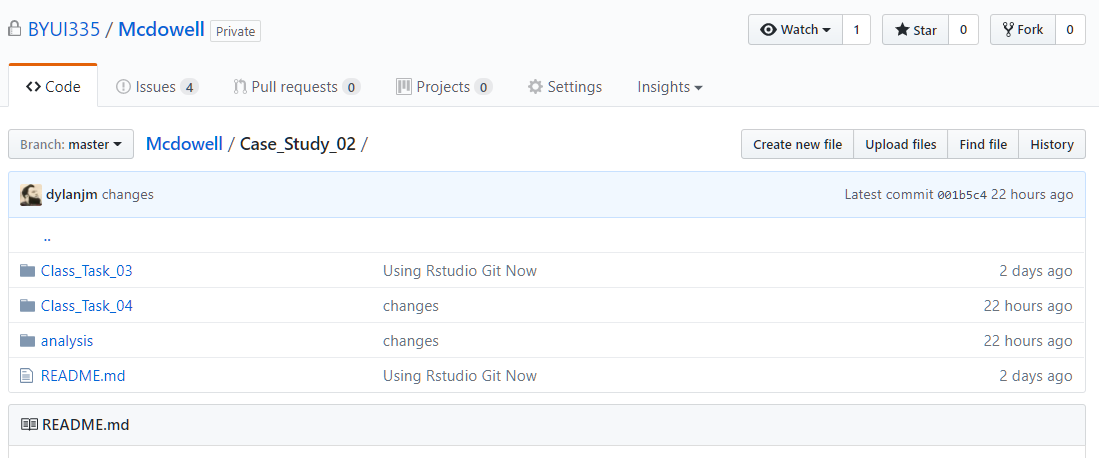Viewport: 1099px width, 458px height.
Task: Click the dylanjm avatar thumbnail
Action: pos(31,195)
